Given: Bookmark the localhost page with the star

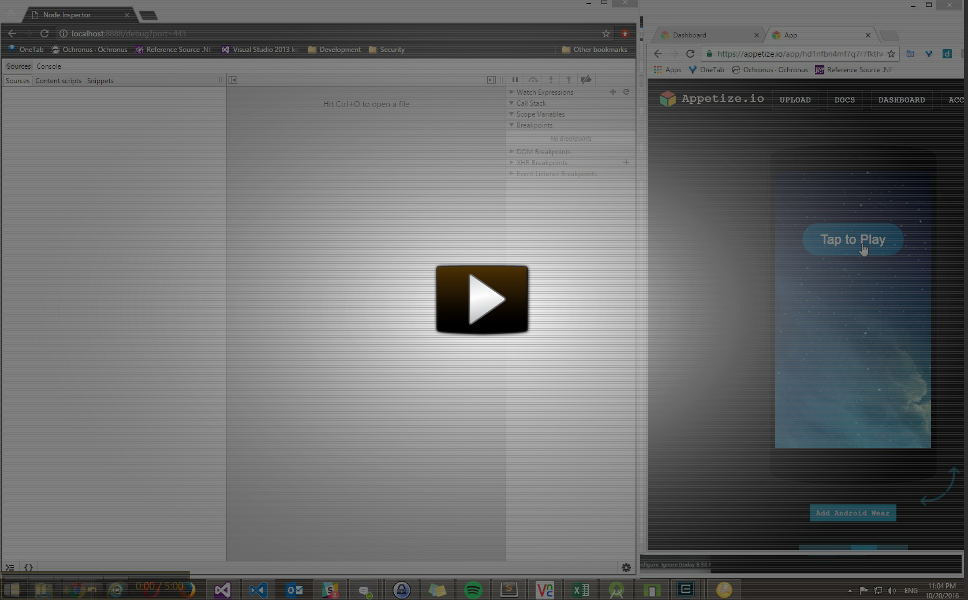Looking at the screenshot, I should click(606, 33).
